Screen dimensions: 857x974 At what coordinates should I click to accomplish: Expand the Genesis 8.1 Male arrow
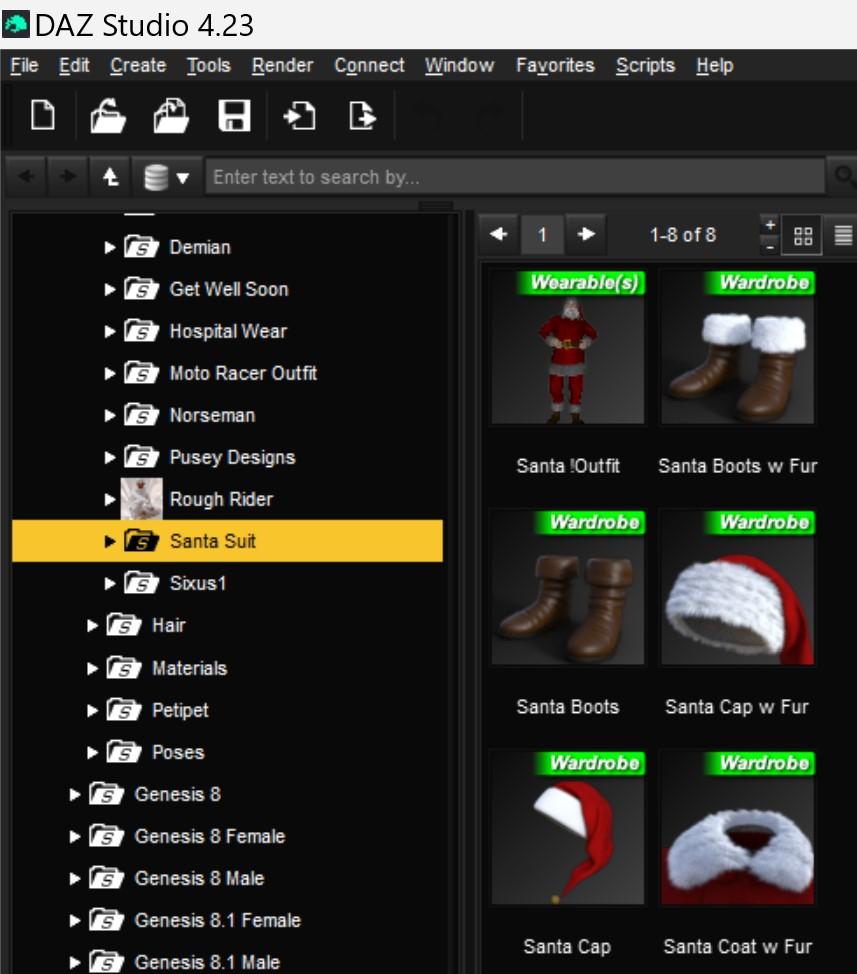75,962
